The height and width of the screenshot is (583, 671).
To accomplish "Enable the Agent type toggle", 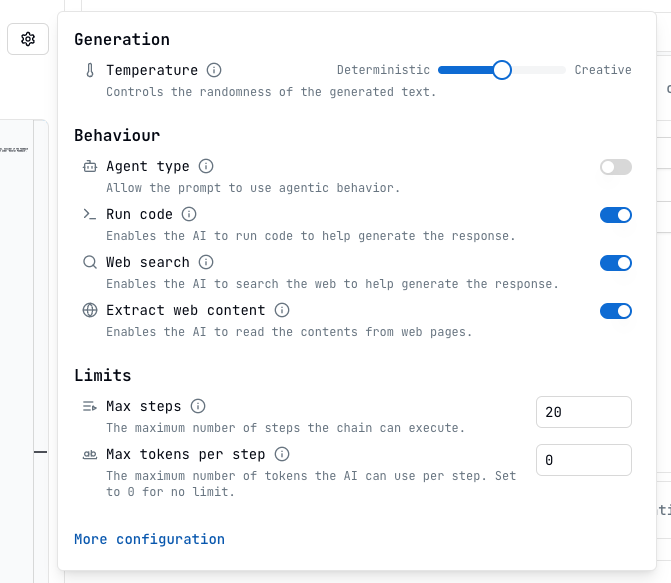I will 616,167.
